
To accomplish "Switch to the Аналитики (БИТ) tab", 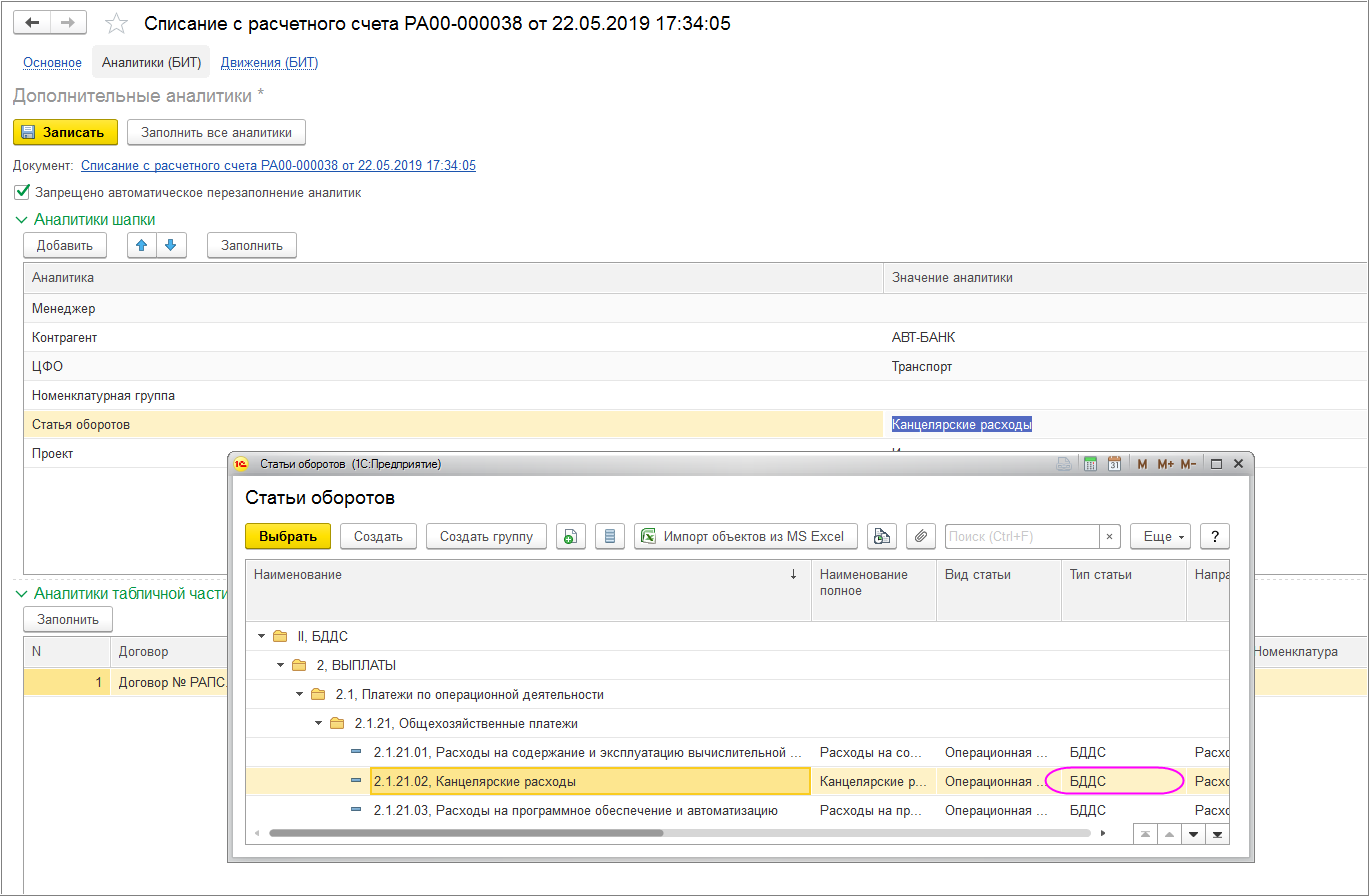I will tap(151, 63).
